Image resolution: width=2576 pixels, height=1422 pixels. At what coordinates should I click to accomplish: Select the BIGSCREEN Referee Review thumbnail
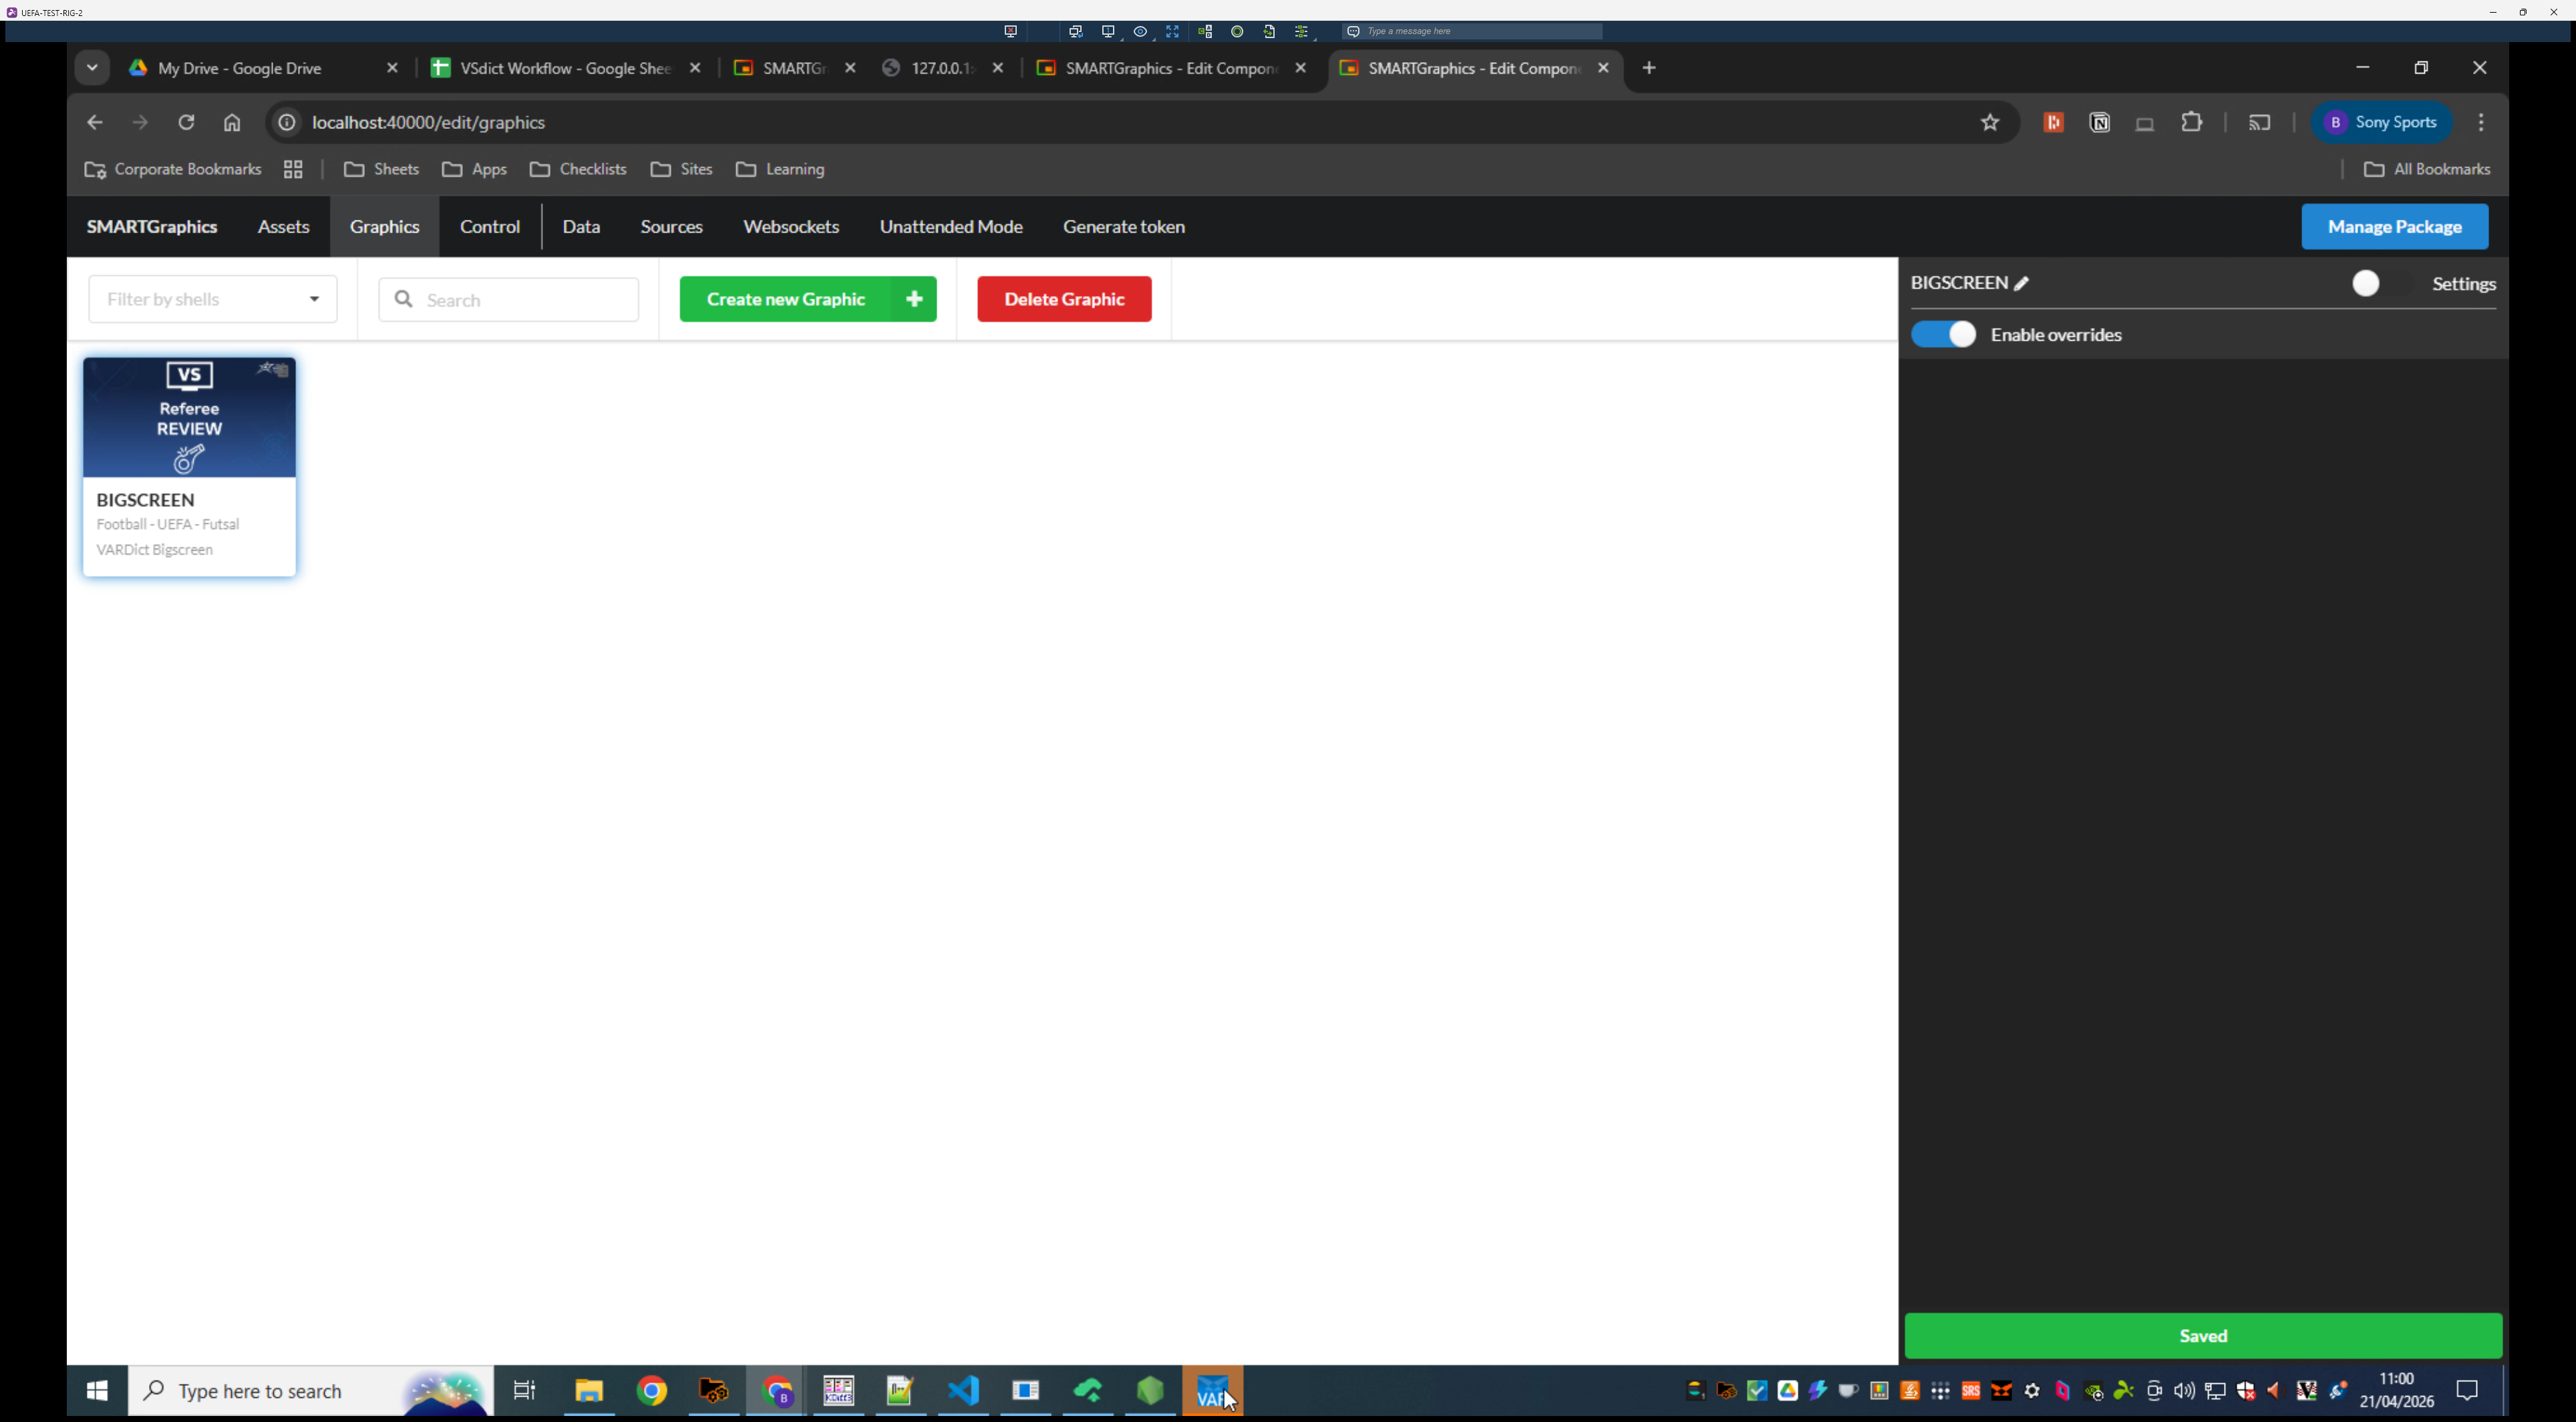tap(189, 418)
